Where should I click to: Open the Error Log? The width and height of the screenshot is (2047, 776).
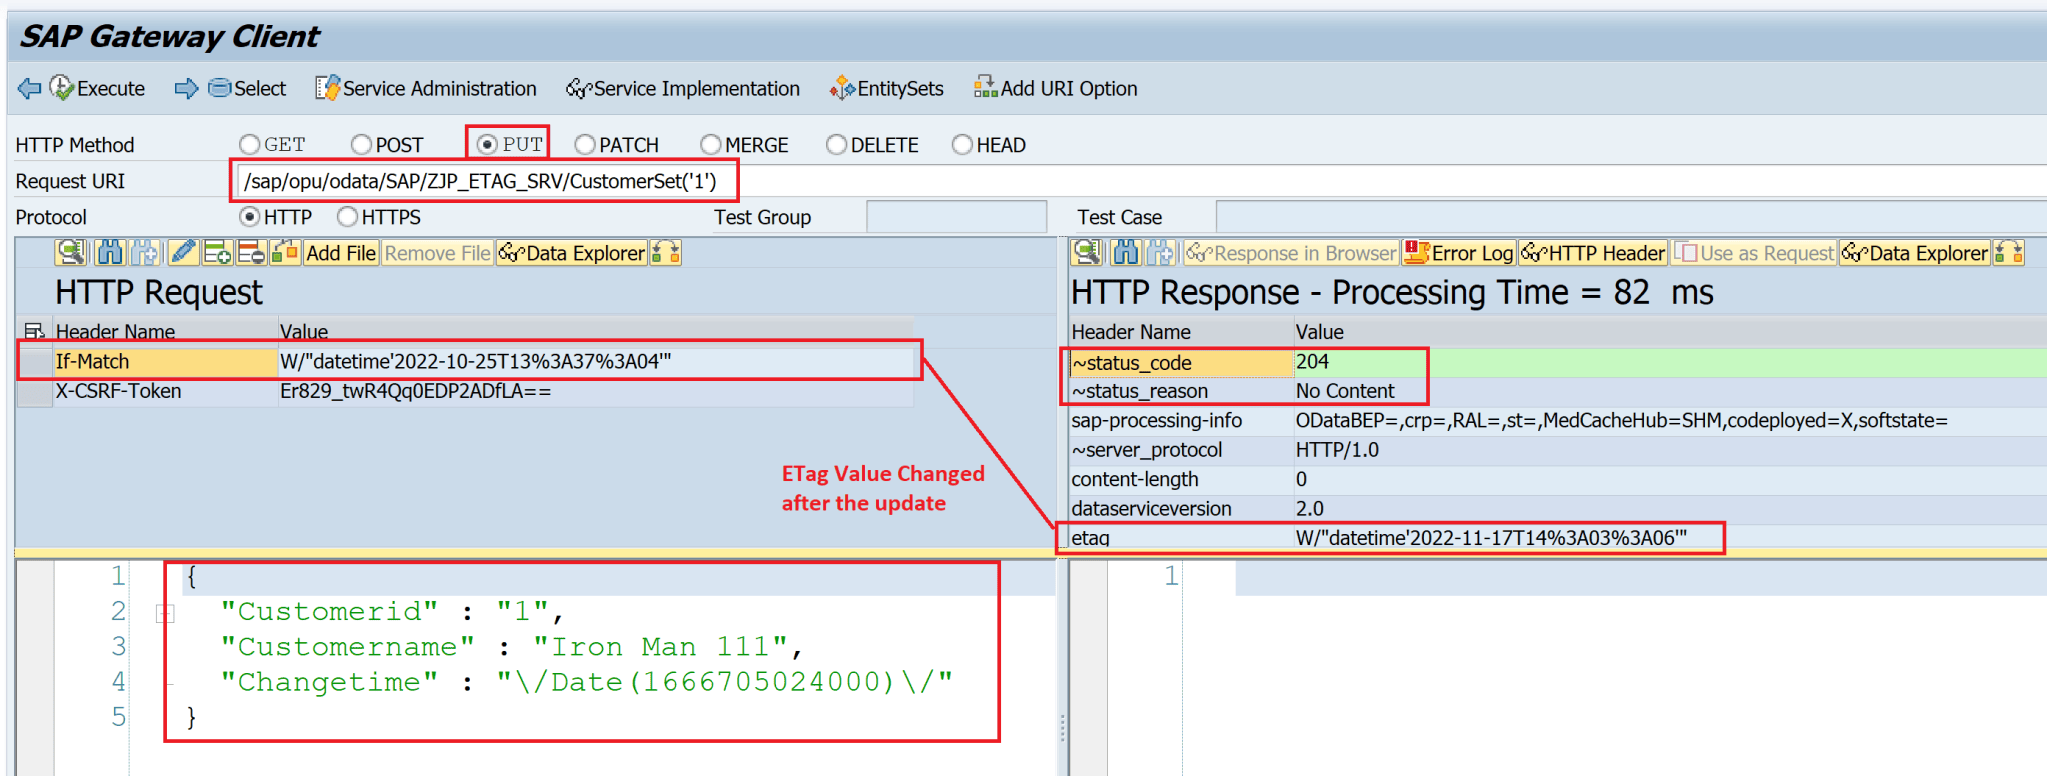(1460, 253)
